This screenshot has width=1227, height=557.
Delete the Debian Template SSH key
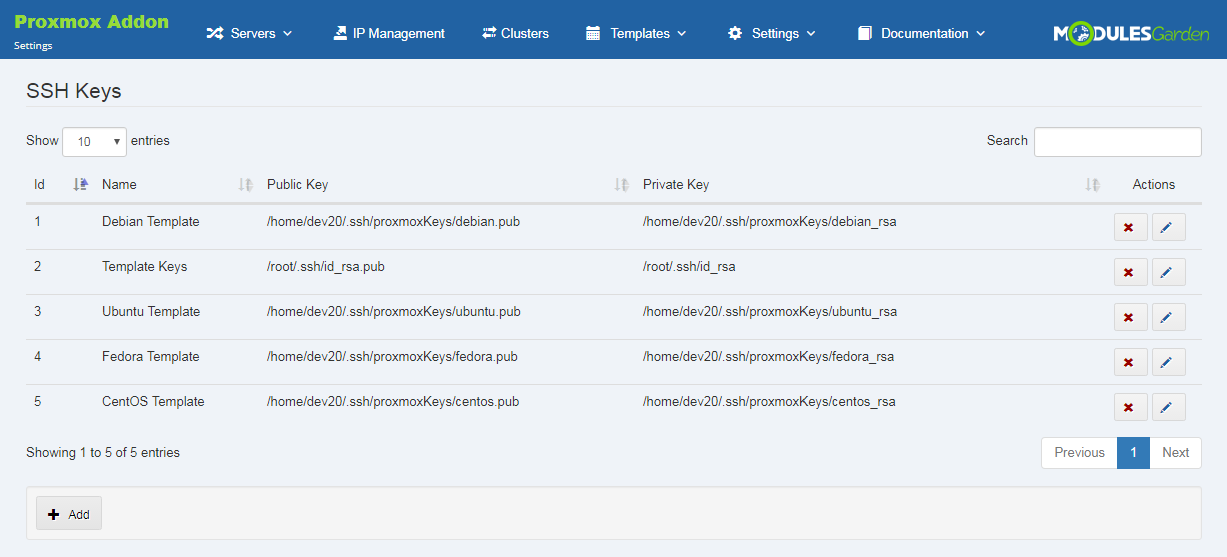(1130, 227)
